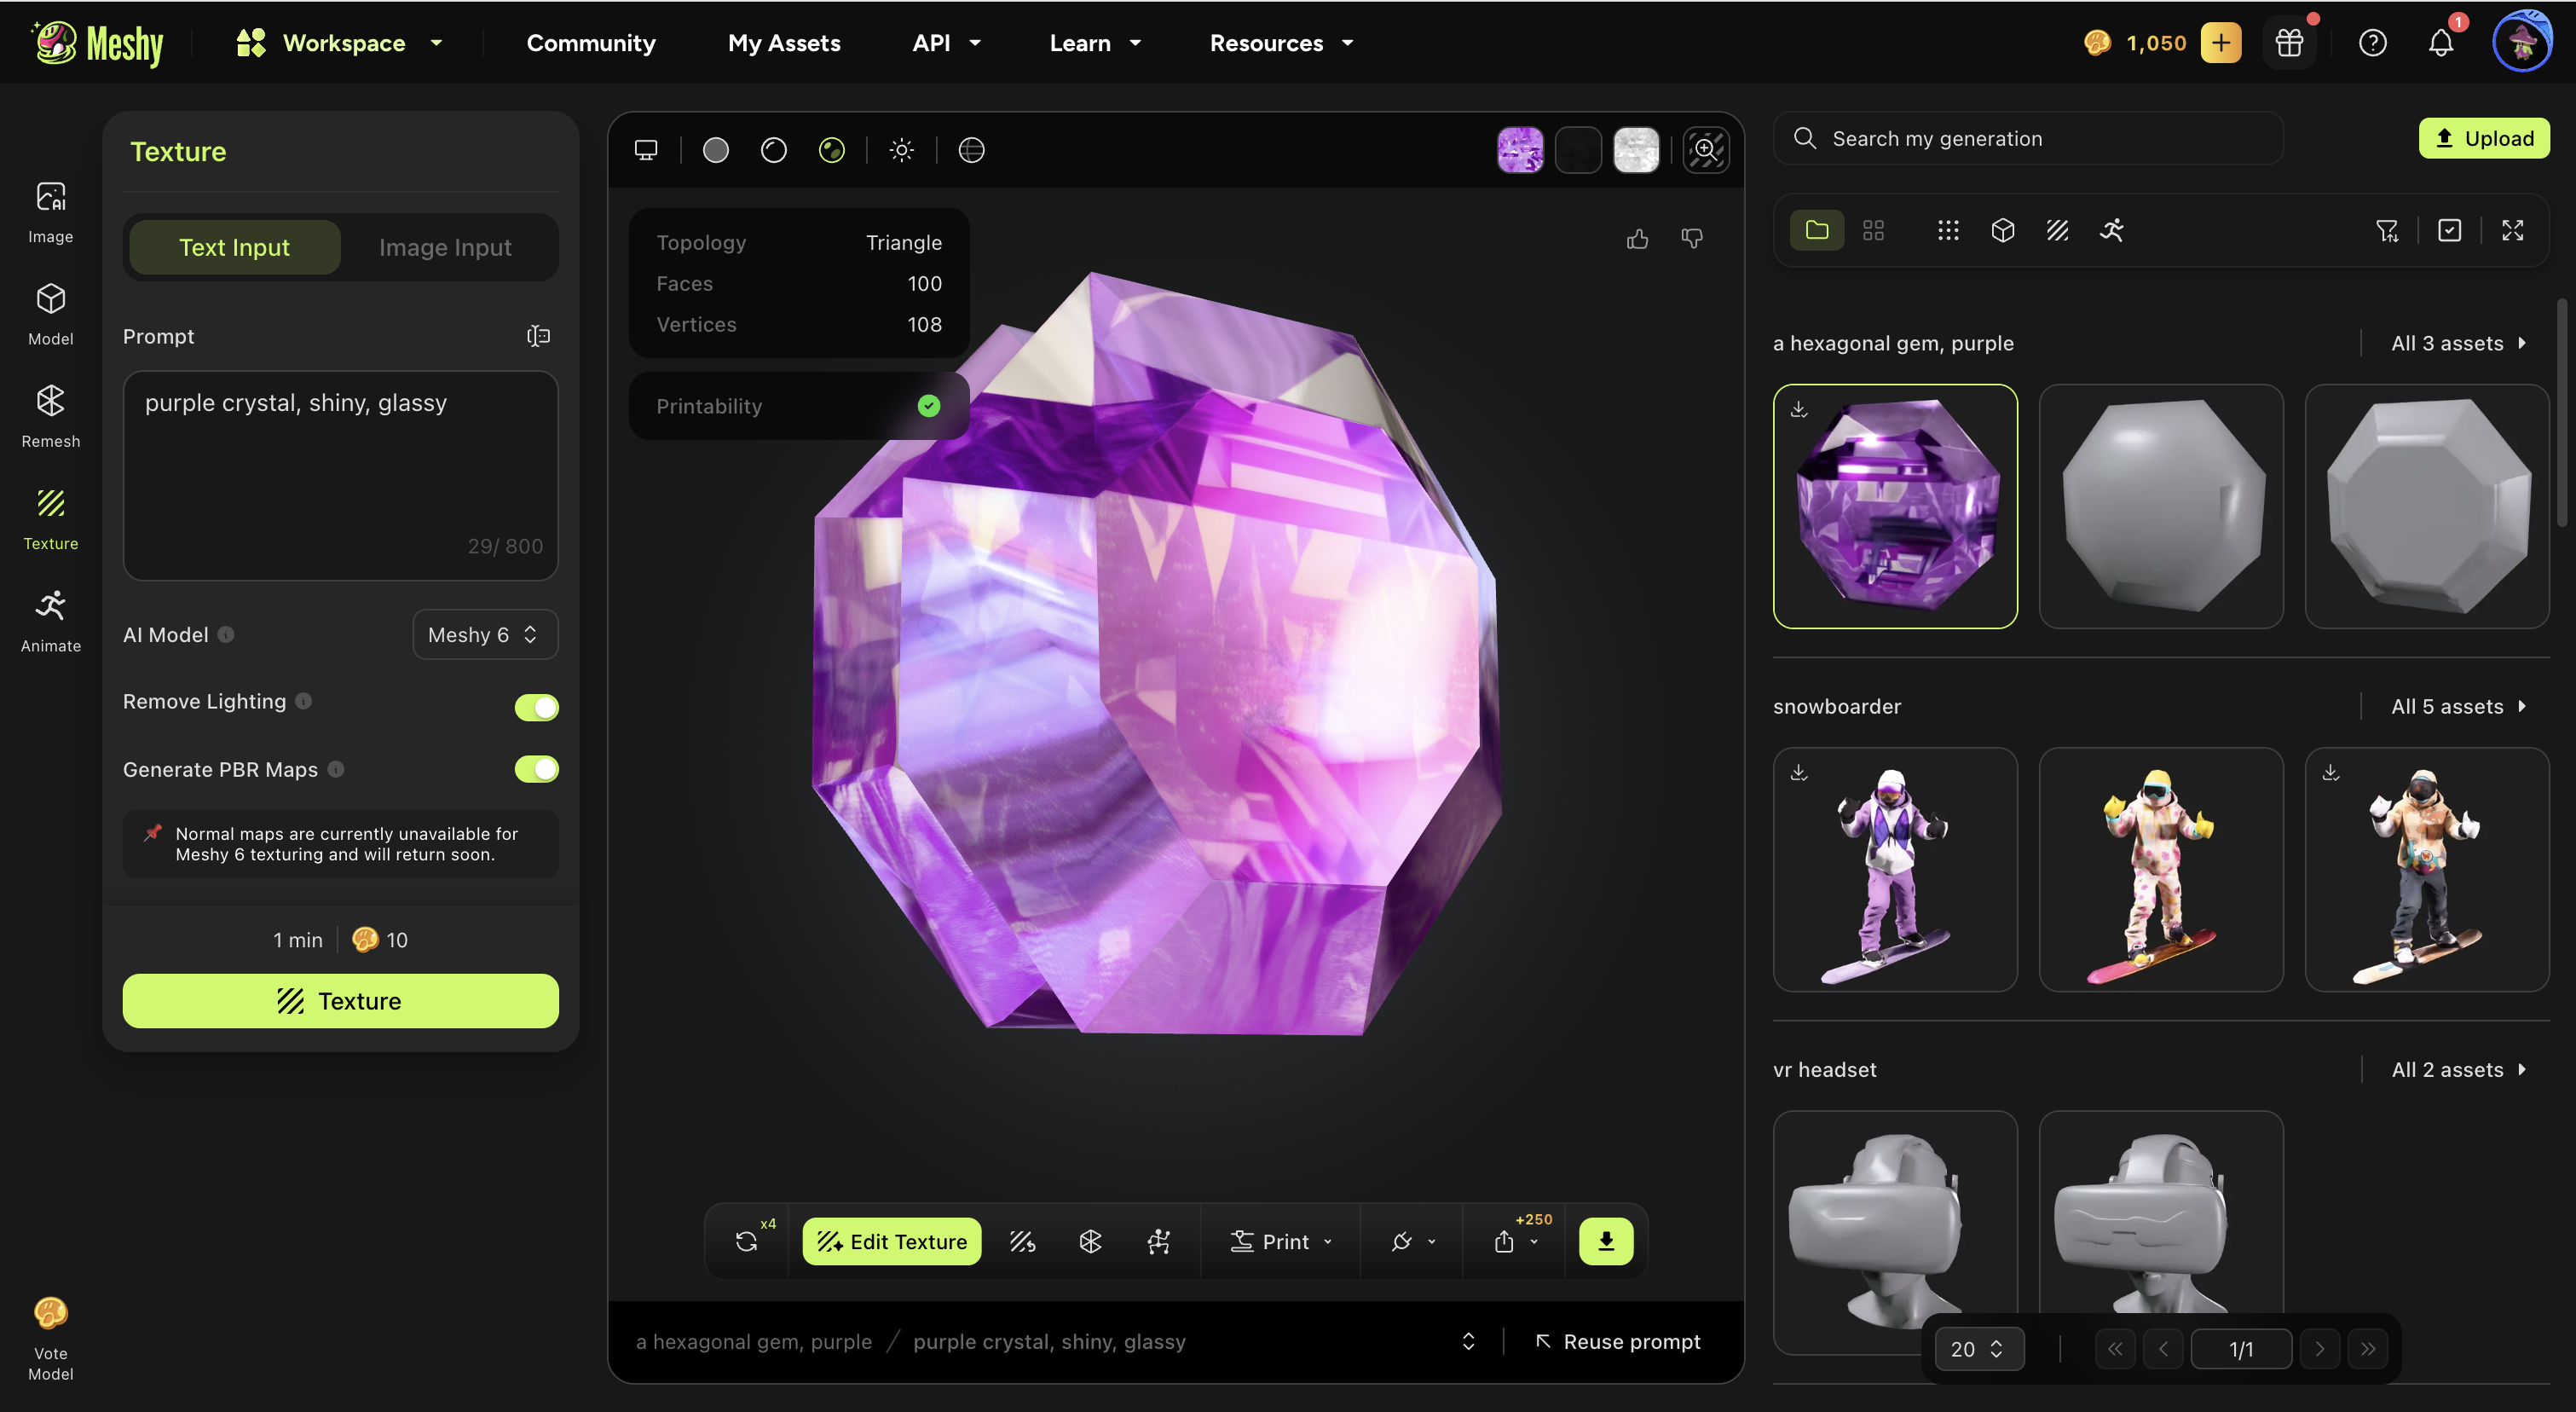Open the Remesh tool in sidebar
This screenshot has height=1412, width=2576.
[50, 416]
